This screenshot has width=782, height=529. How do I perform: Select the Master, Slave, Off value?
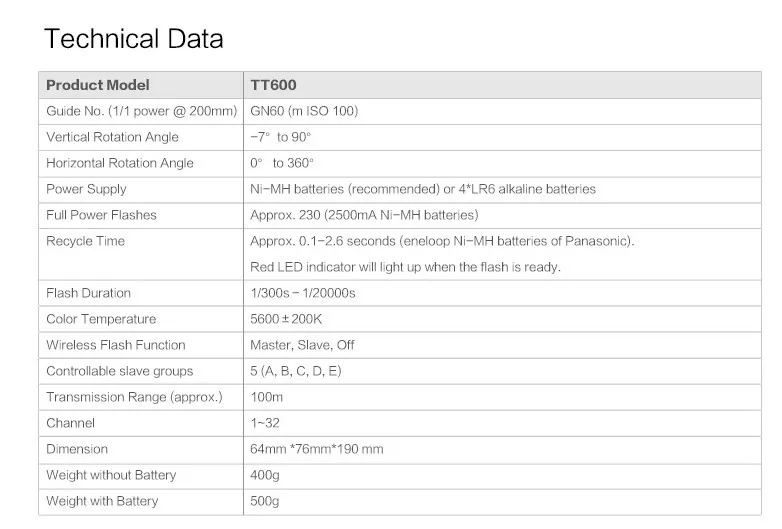tap(302, 345)
